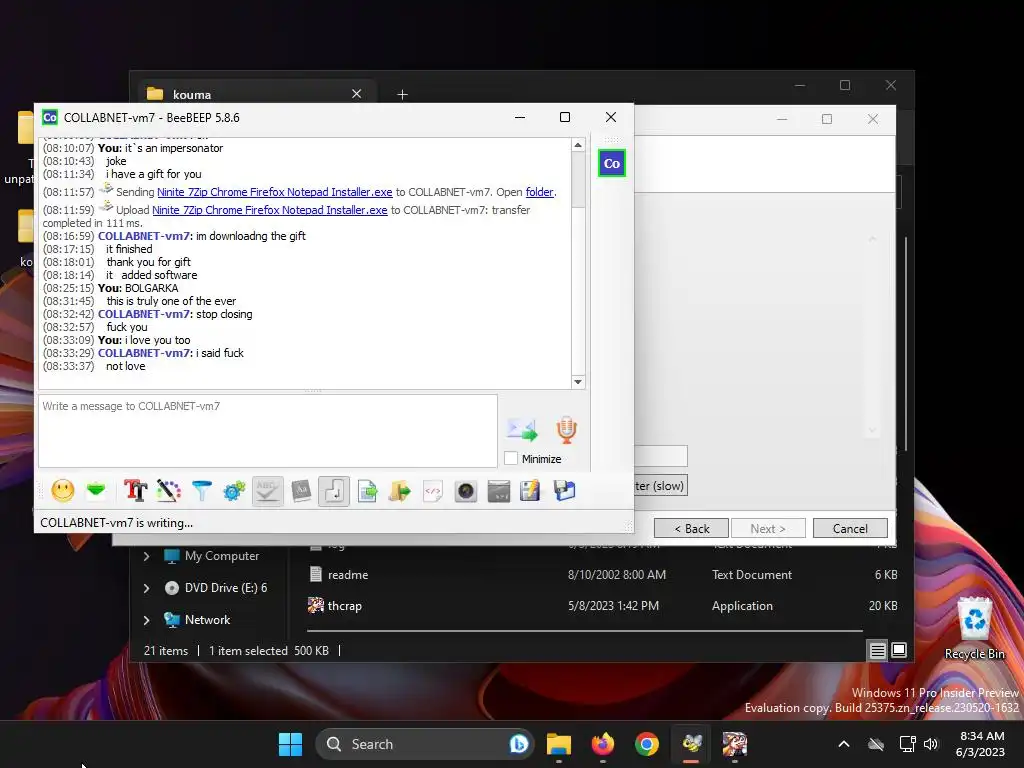Click BeeBEEP bee icon on taskbar
Screen dimensions: 1024x768
(691, 744)
